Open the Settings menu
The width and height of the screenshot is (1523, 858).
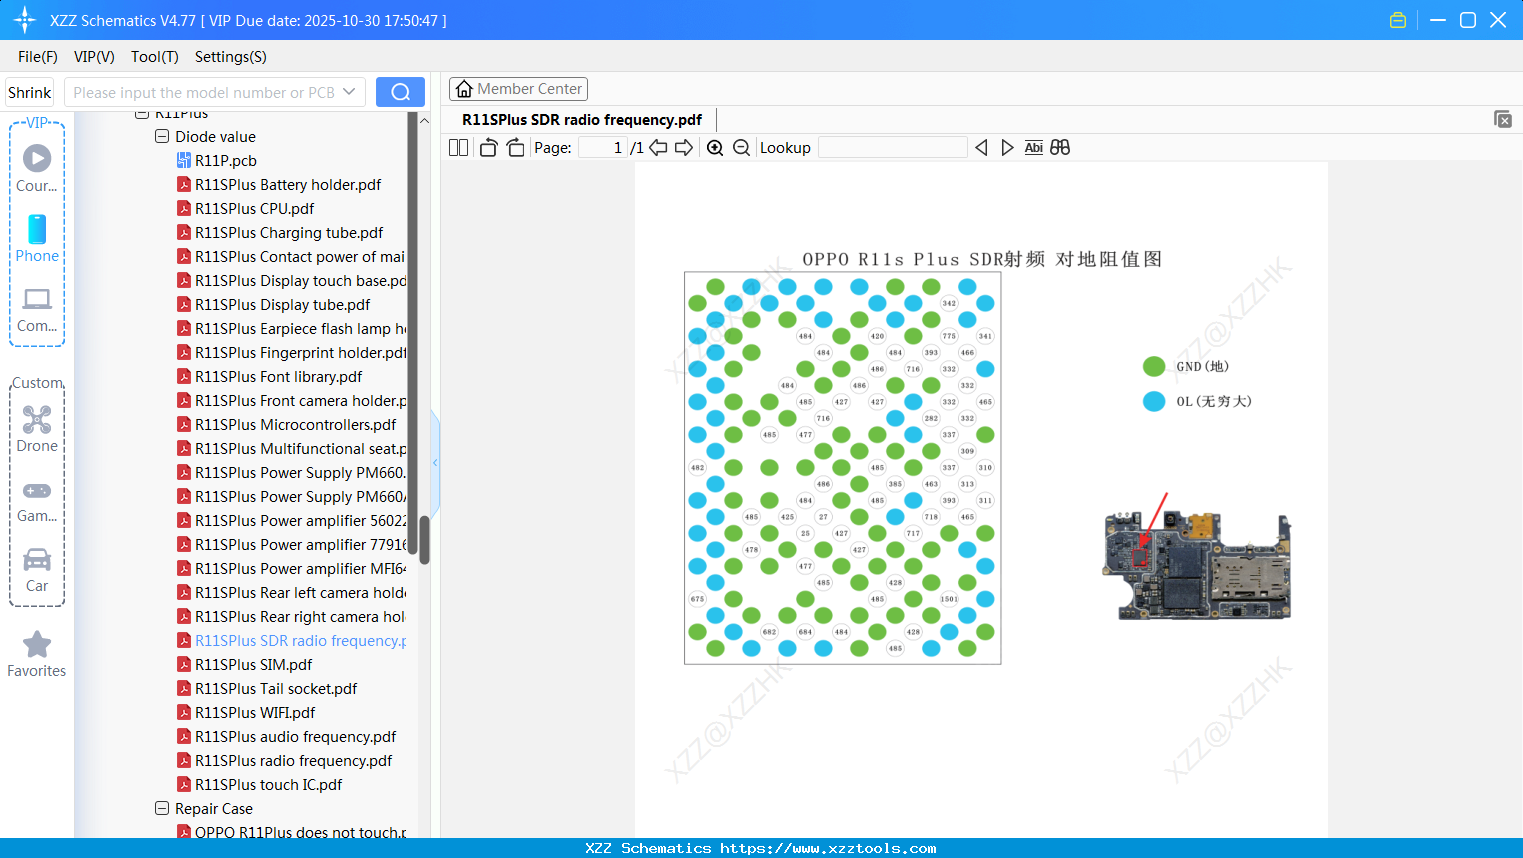coord(231,57)
